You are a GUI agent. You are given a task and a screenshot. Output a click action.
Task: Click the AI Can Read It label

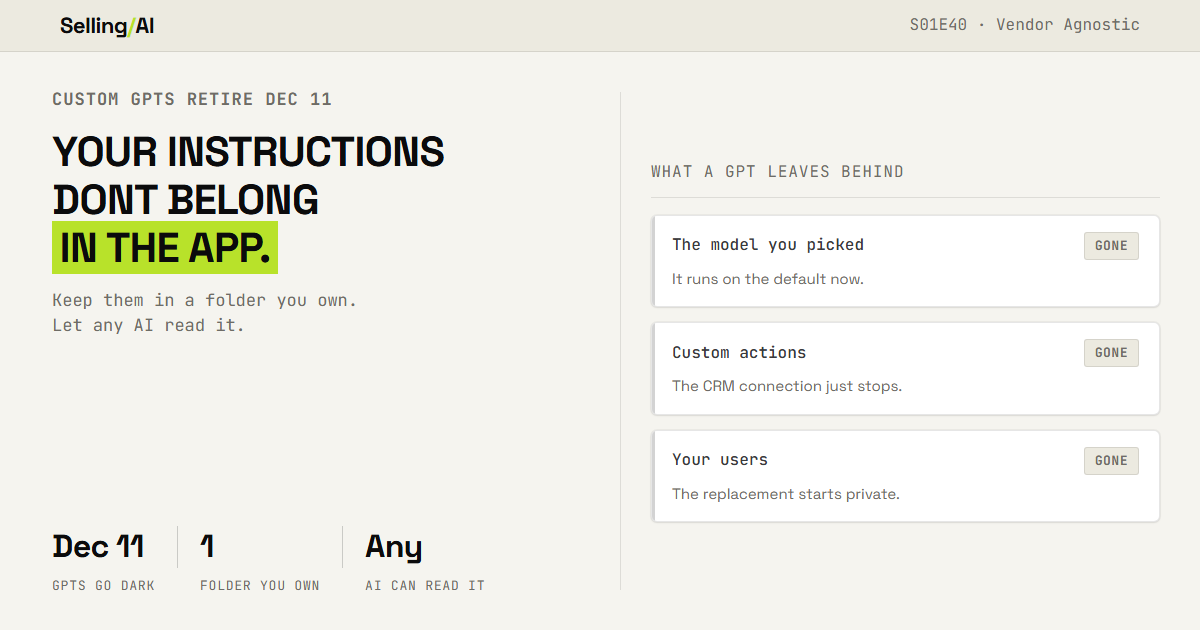tap(425, 586)
